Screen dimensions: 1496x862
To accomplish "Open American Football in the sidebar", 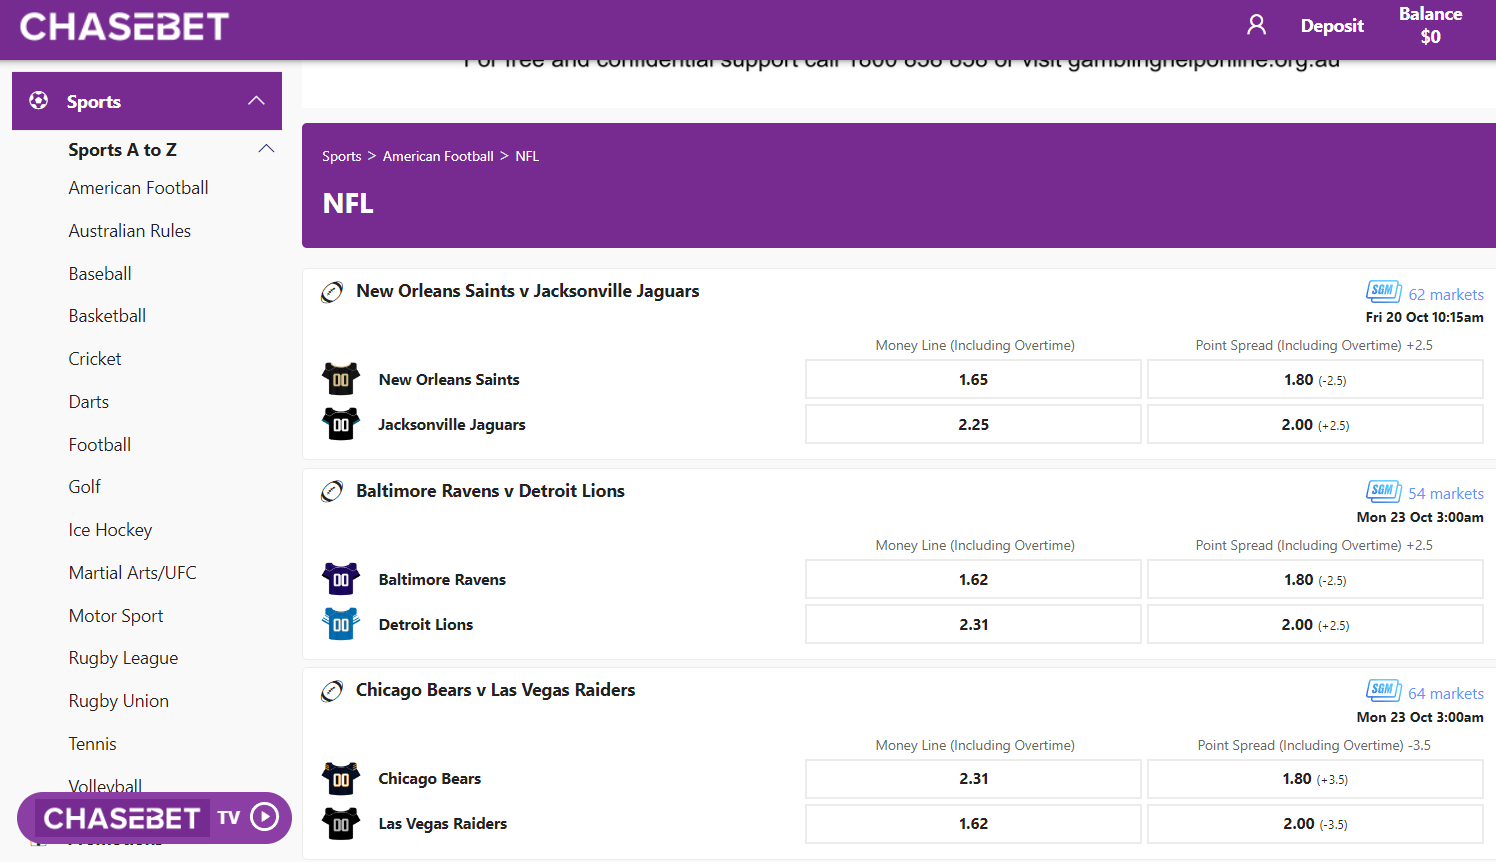I will pyautogui.click(x=138, y=187).
